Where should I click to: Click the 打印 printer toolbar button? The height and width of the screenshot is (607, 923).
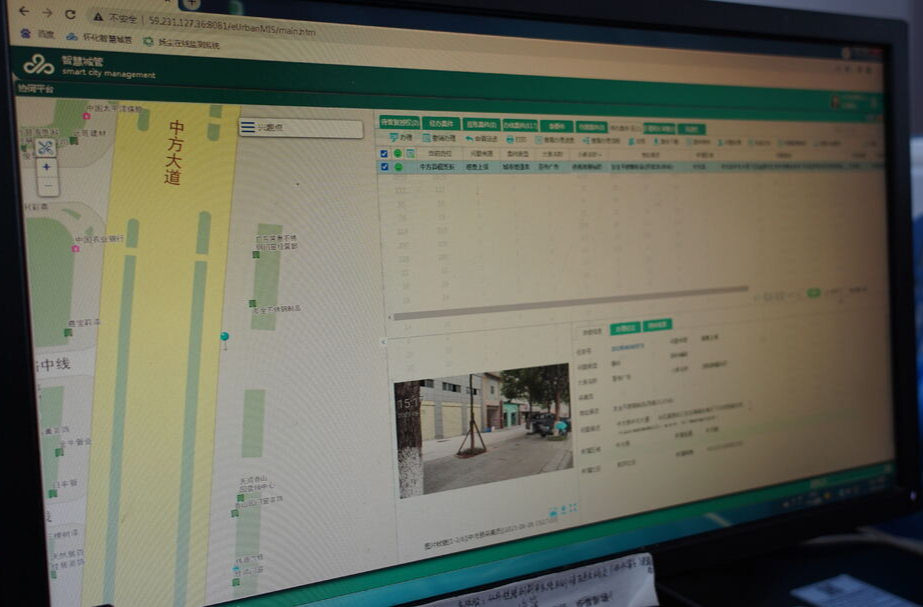click(516, 140)
